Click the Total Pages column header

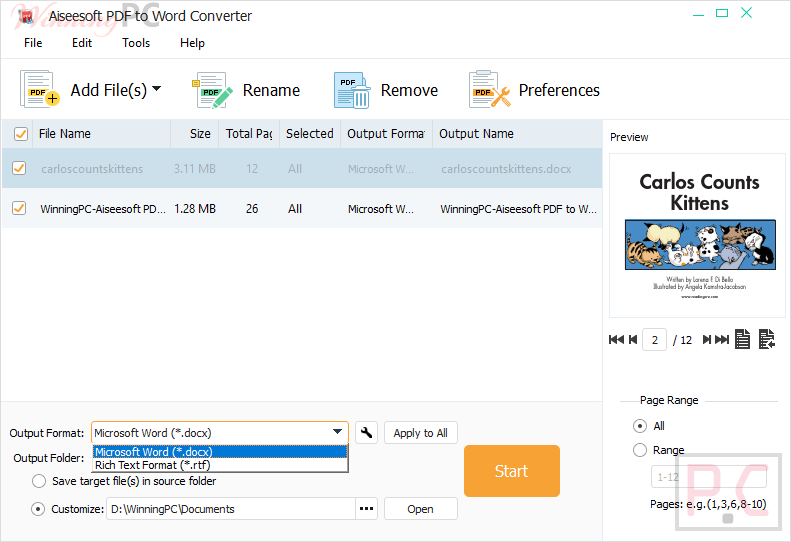[x=249, y=134]
